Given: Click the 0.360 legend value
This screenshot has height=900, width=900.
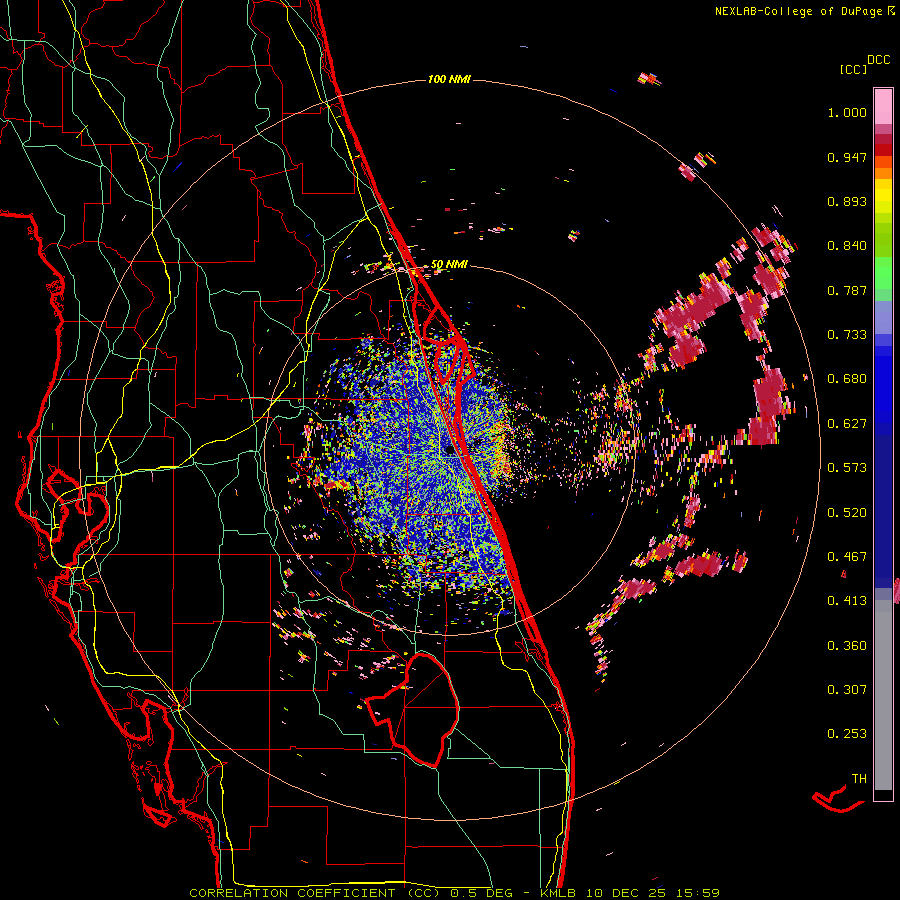Looking at the screenshot, I should pyautogui.click(x=847, y=646).
